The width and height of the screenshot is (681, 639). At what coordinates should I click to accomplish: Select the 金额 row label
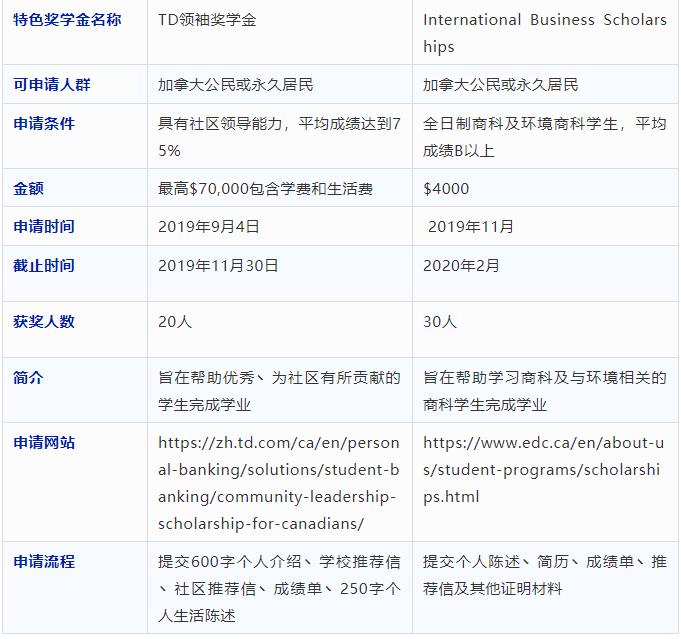[29, 188]
